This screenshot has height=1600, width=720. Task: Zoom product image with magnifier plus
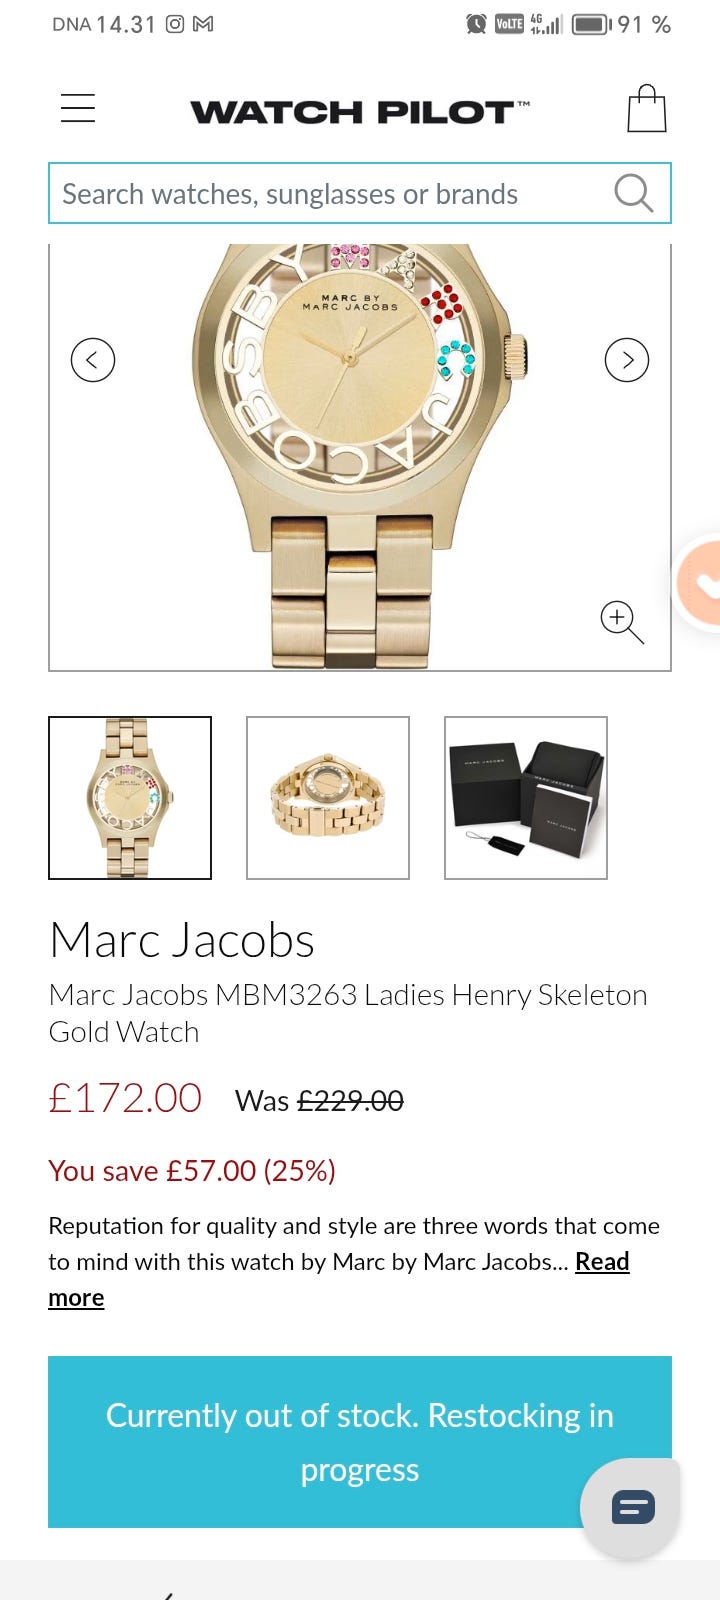tap(621, 622)
